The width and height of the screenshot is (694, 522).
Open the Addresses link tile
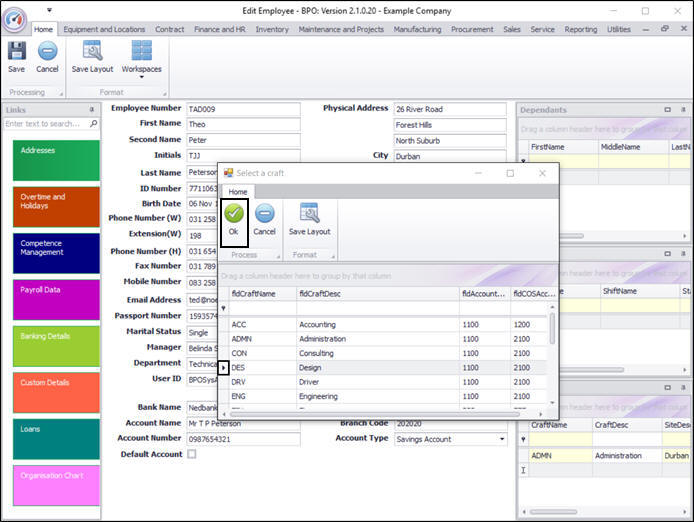point(56,160)
